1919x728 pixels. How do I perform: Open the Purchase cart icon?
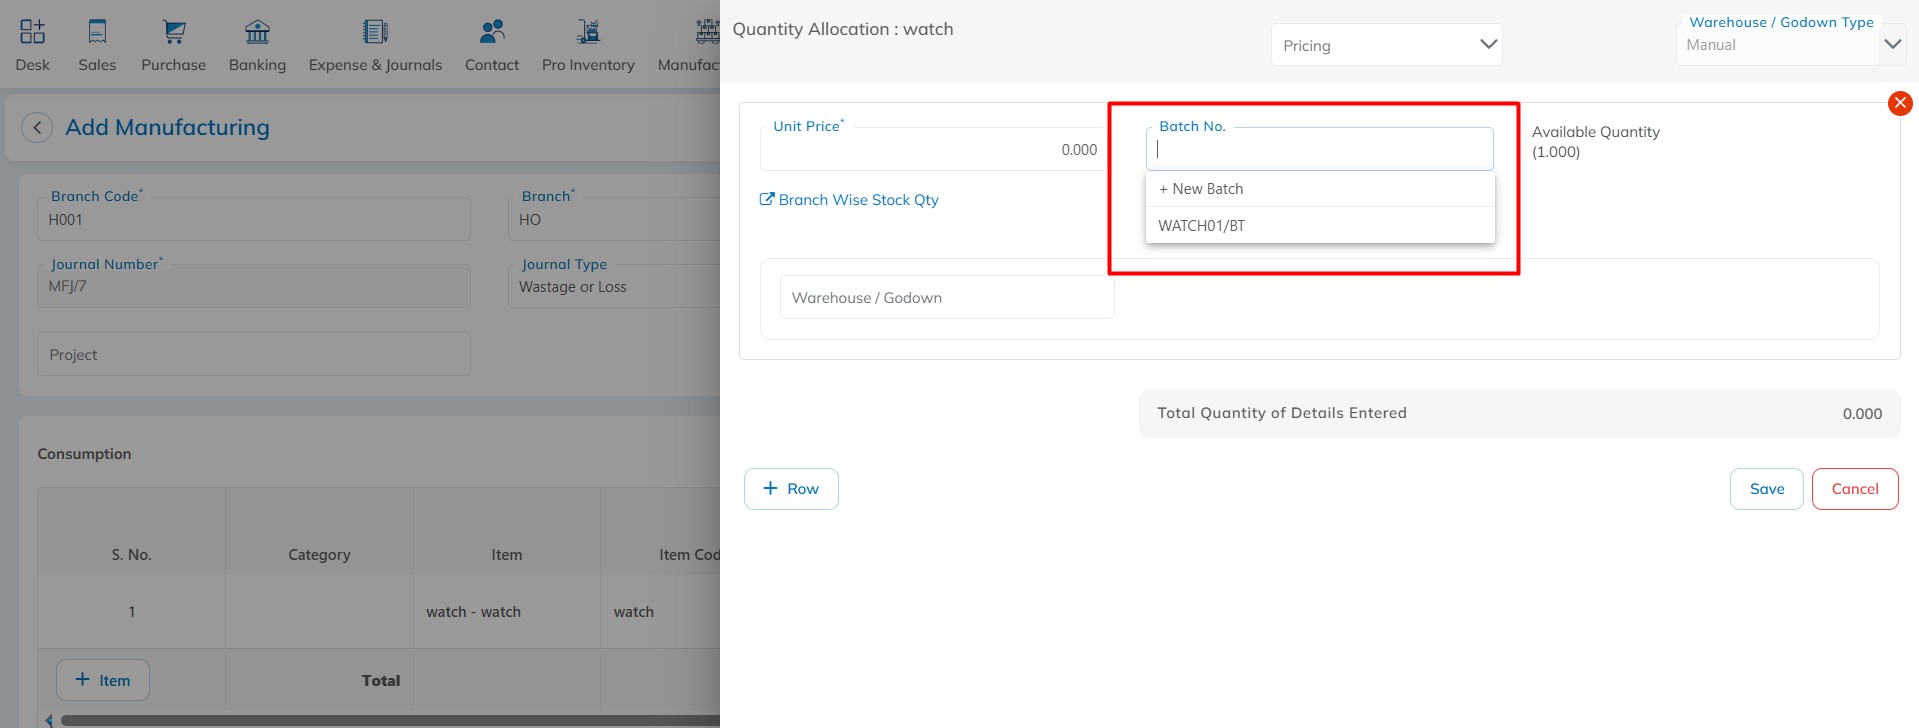click(x=174, y=32)
